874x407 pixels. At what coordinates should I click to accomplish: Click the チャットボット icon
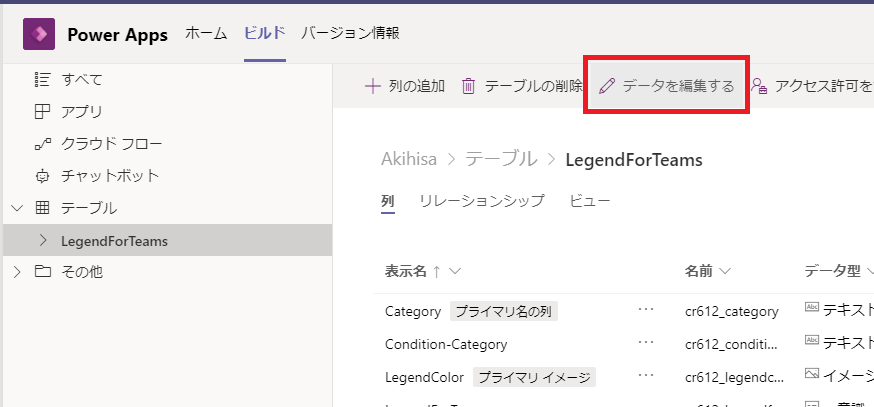coord(42,177)
